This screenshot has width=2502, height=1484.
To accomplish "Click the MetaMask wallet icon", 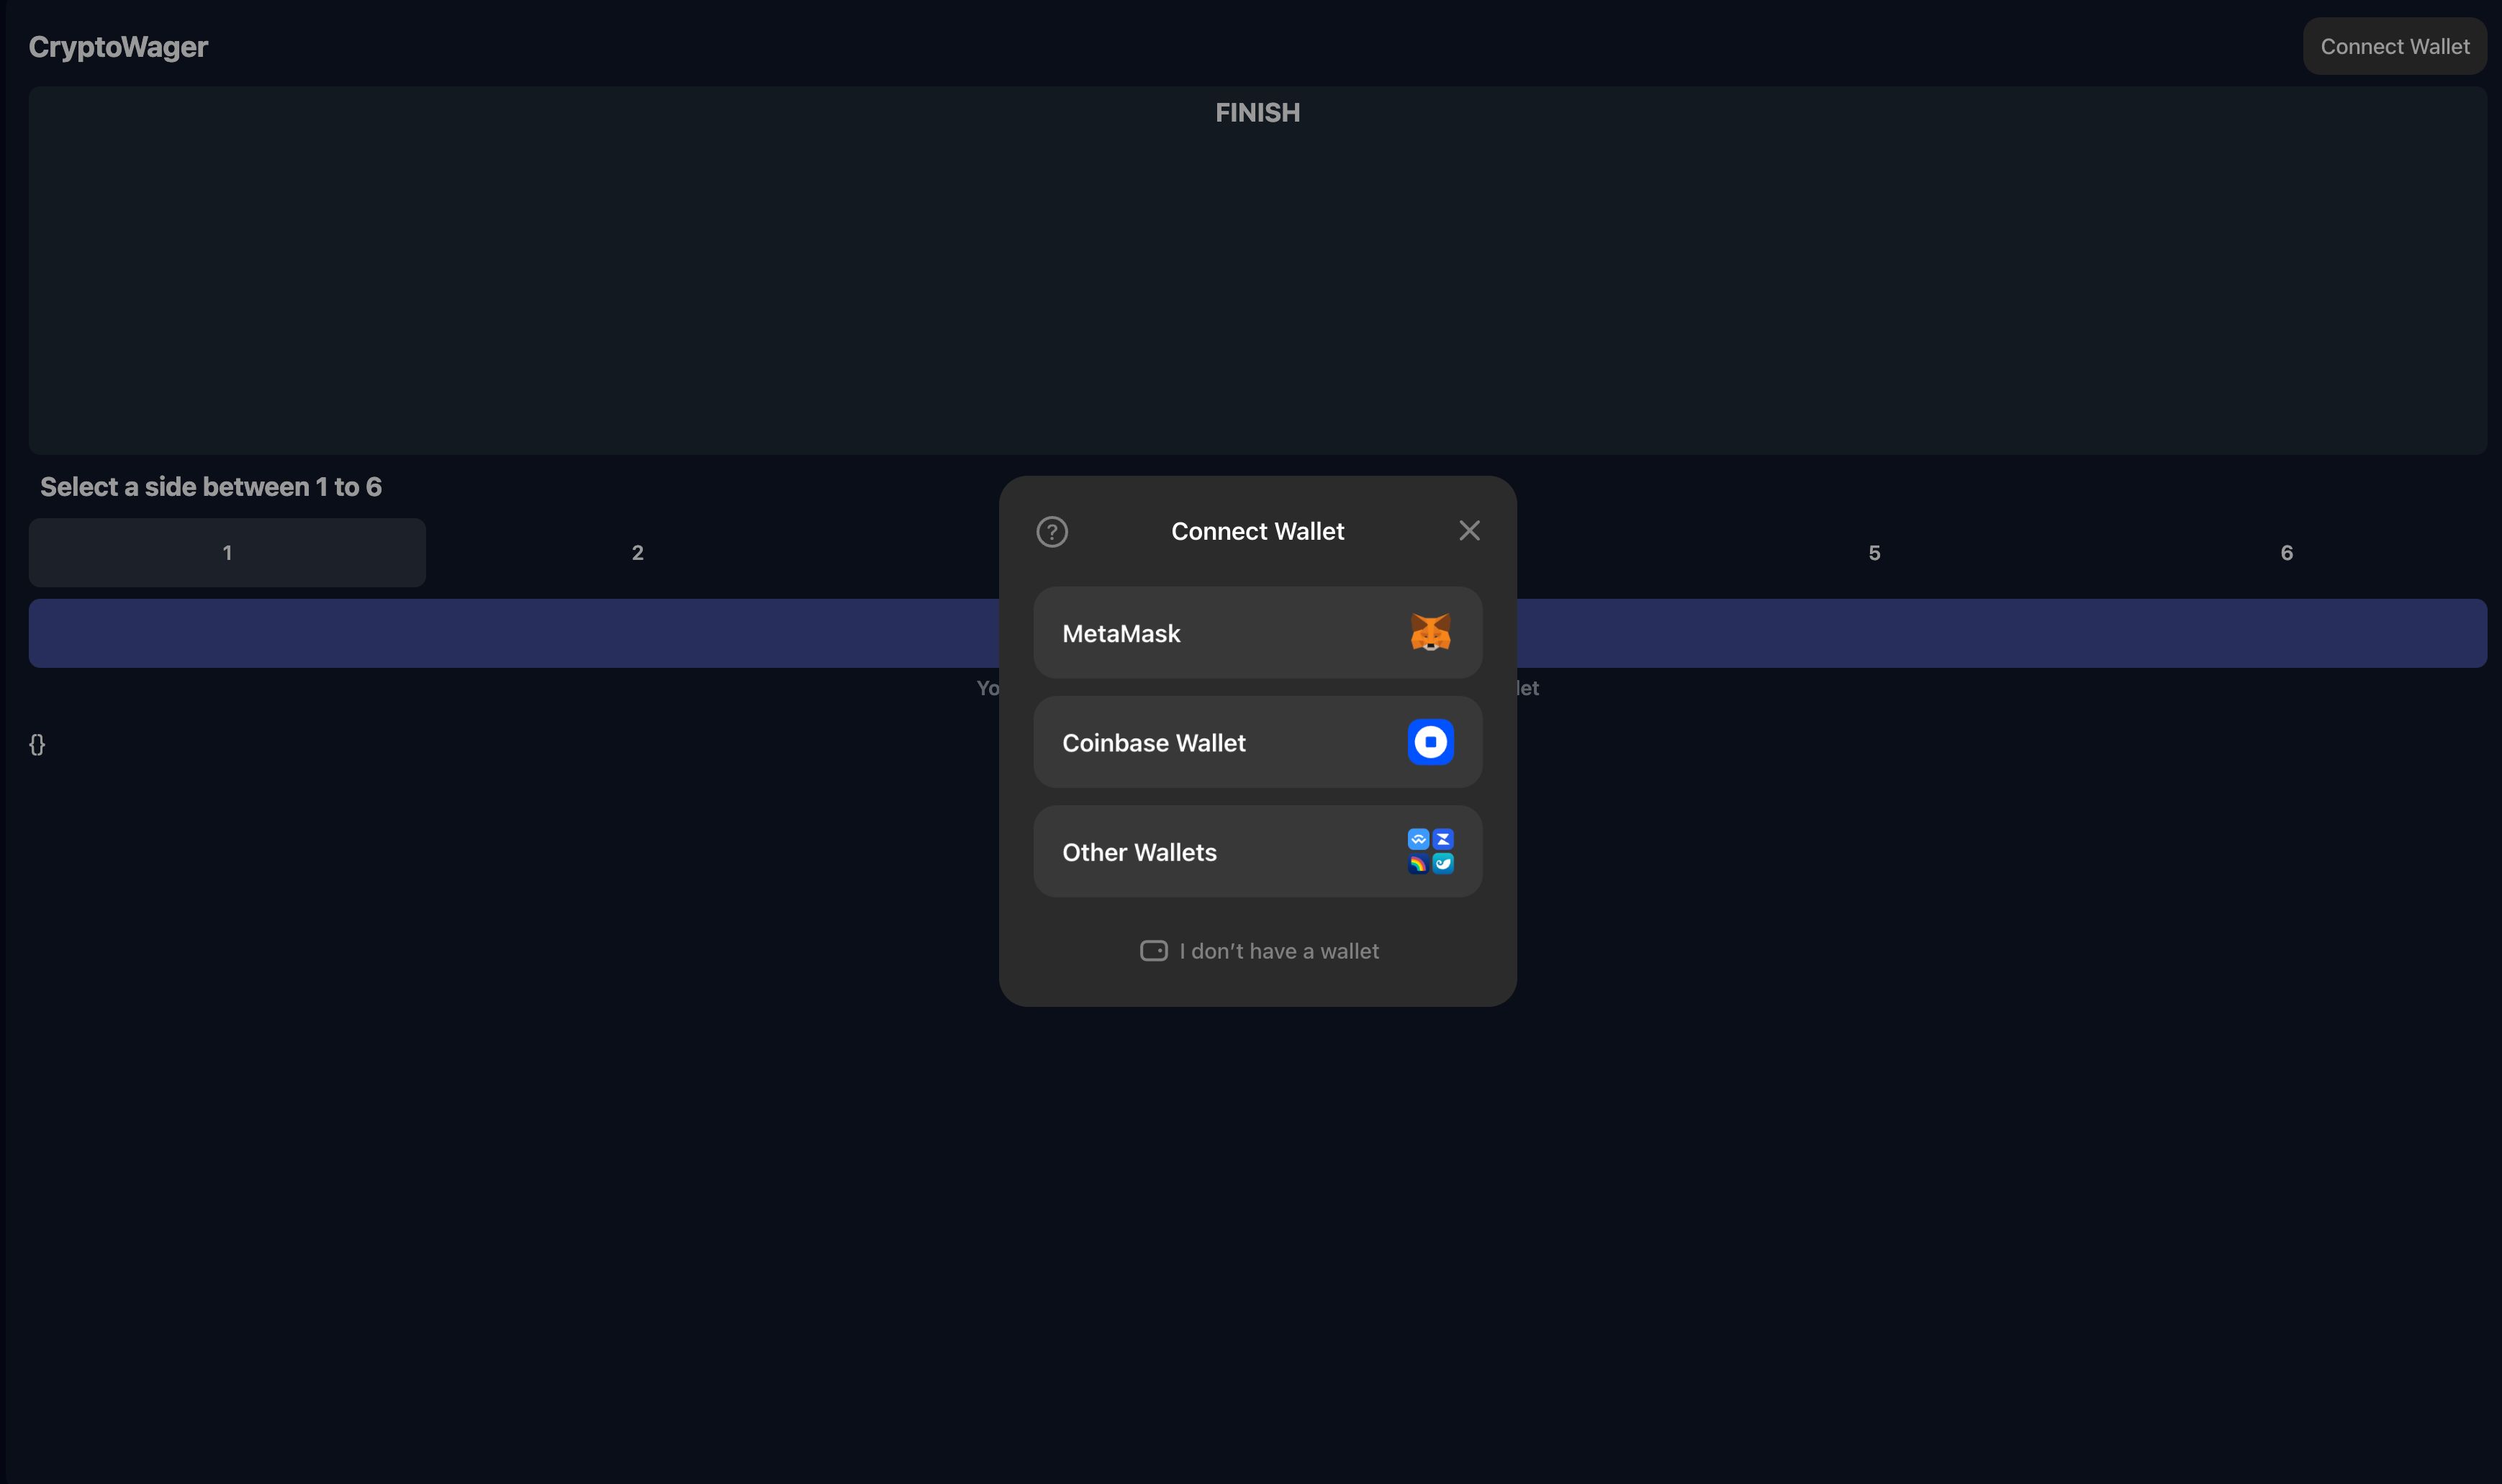I will pyautogui.click(x=1431, y=630).
